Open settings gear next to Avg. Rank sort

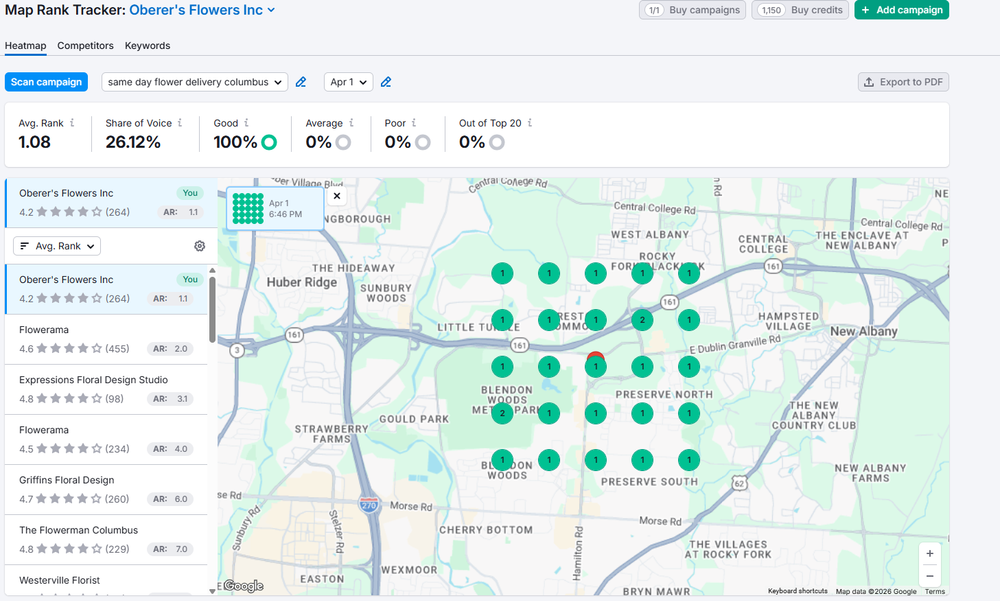[200, 246]
